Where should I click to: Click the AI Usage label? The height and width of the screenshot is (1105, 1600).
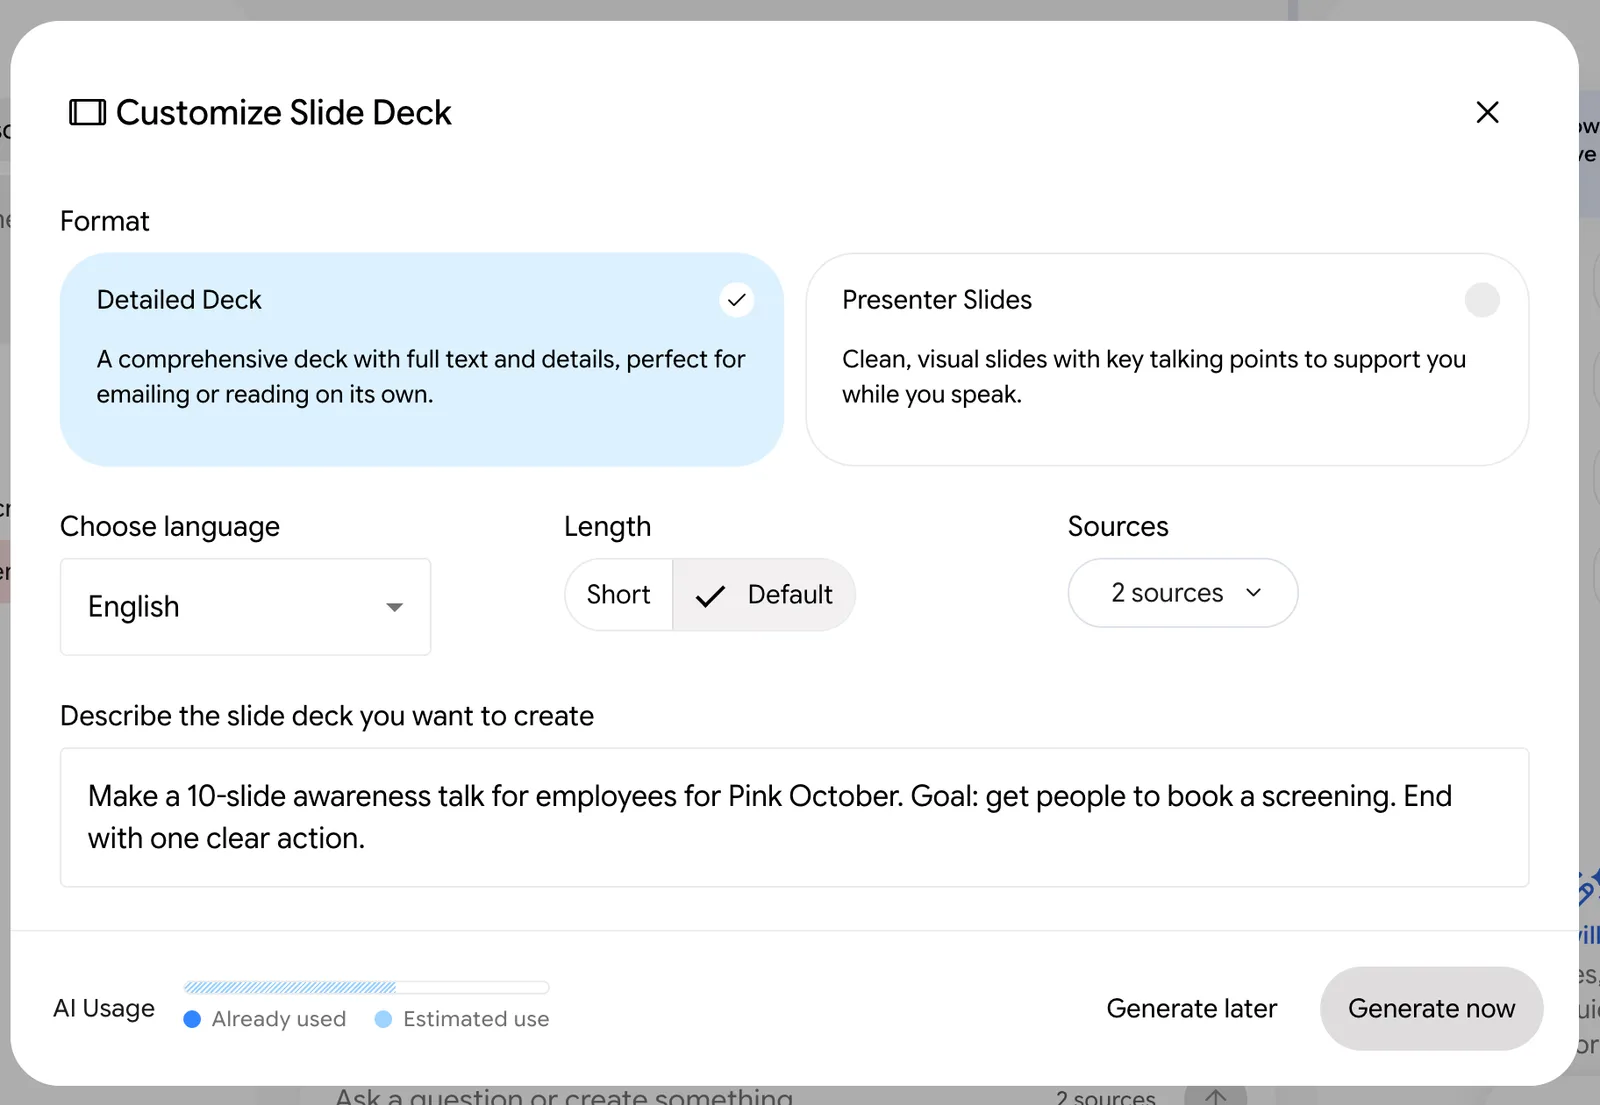tap(104, 1008)
